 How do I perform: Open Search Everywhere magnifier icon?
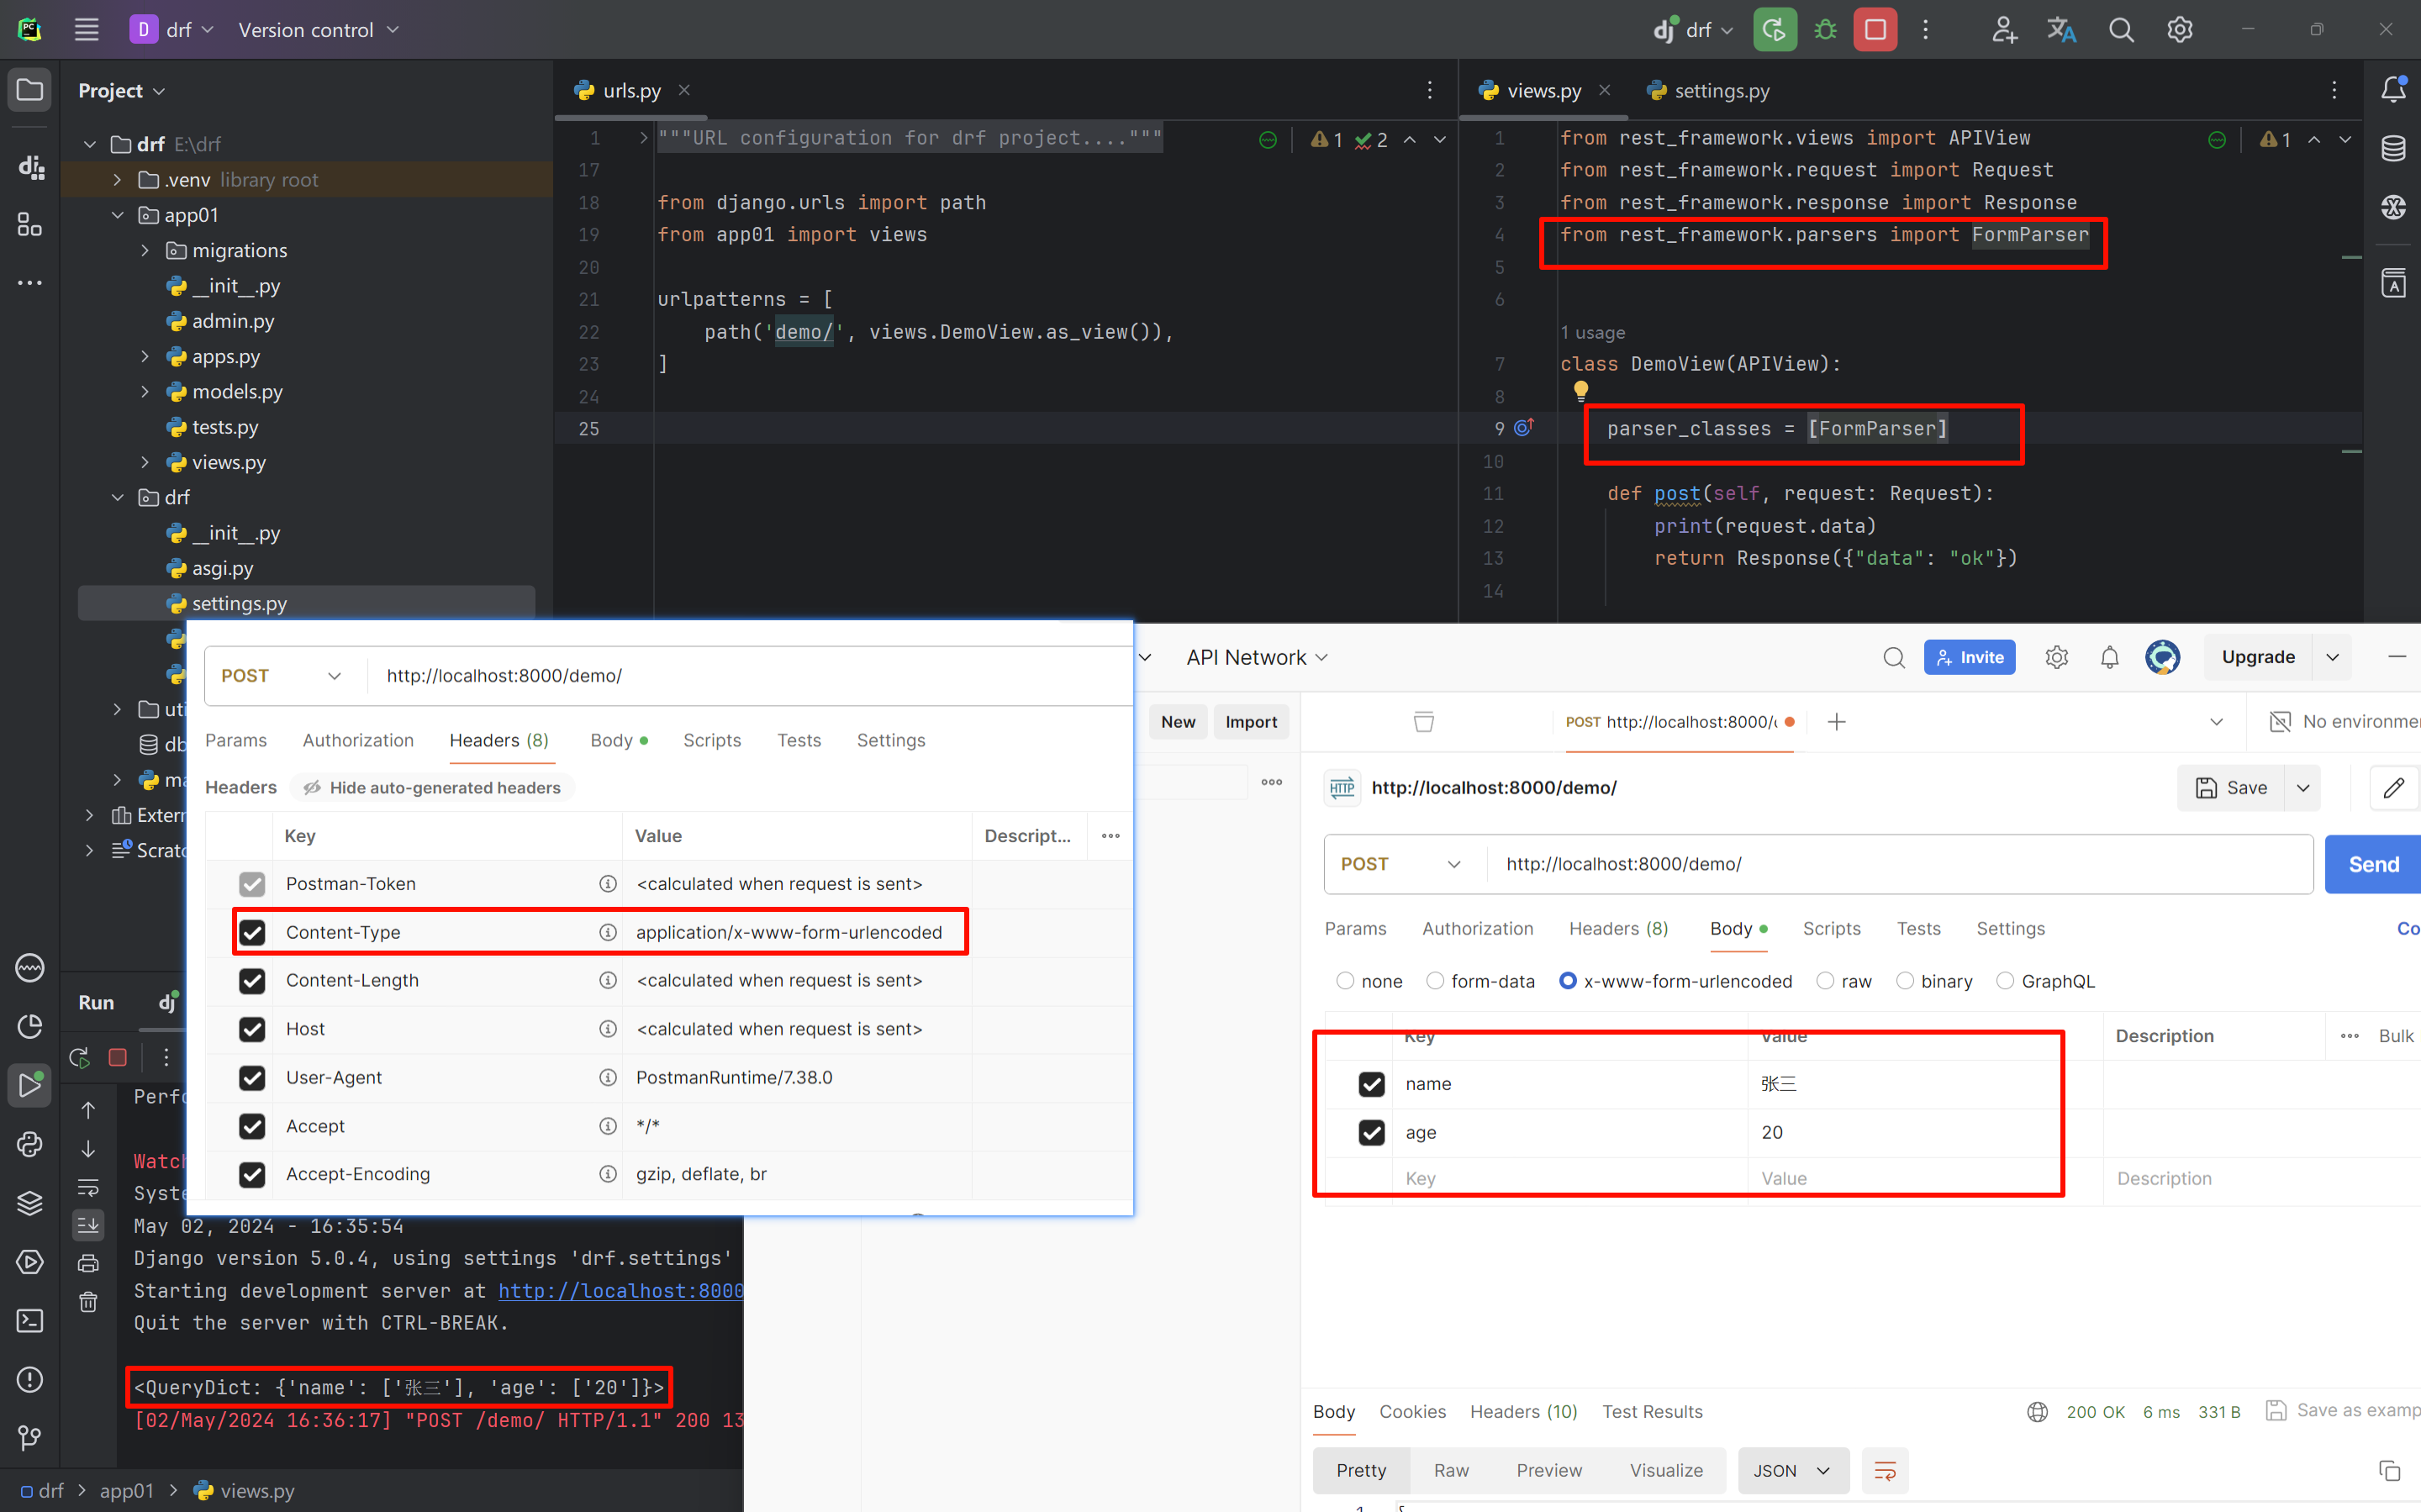coord(2121,30)
